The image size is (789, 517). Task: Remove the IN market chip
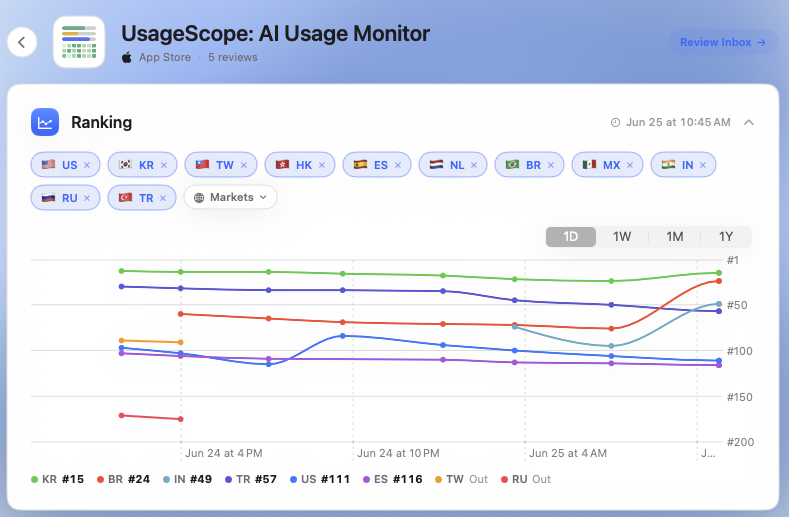[702, 165]
